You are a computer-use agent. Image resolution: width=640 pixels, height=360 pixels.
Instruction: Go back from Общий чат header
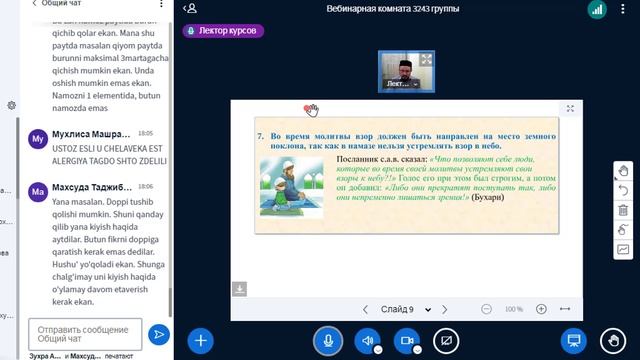click(x=34, y=3)
